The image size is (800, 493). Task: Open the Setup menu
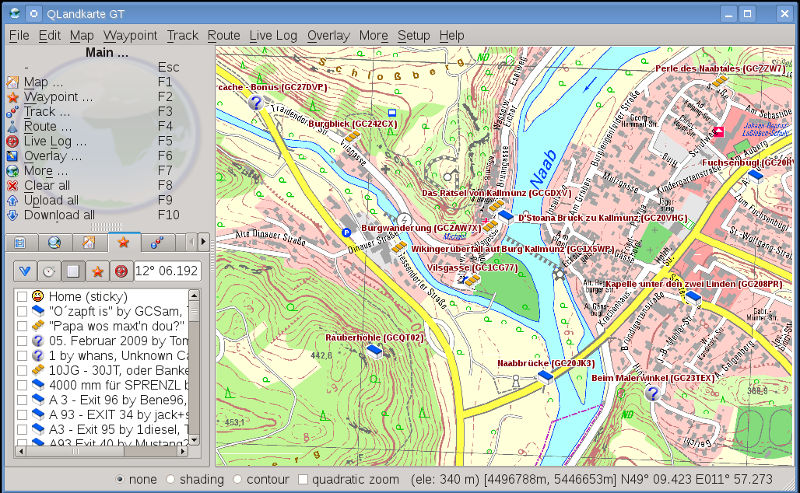pyautogui.click(x=413, y=36)
